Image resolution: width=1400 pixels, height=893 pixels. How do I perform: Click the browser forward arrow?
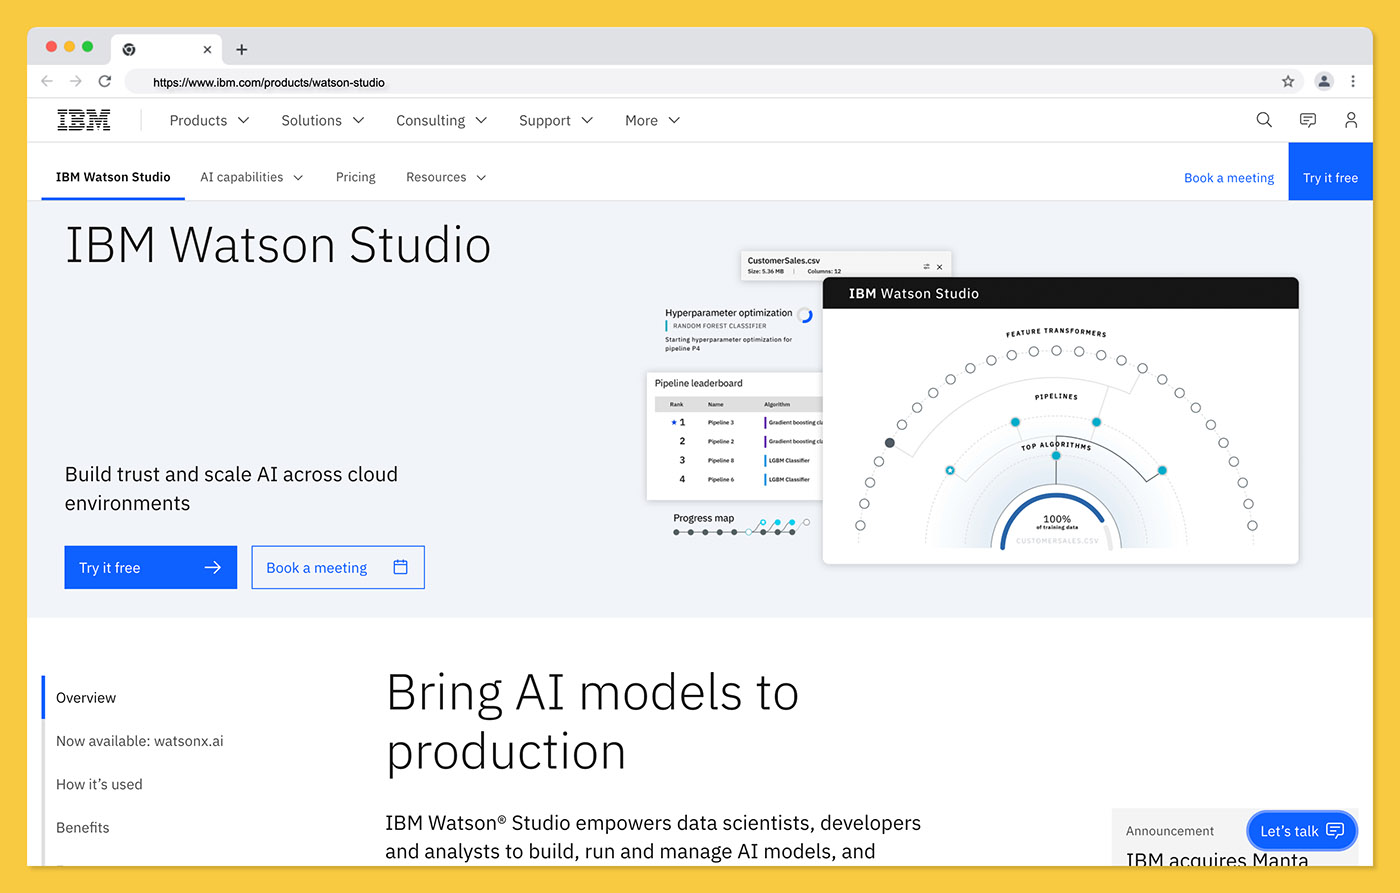76,81
